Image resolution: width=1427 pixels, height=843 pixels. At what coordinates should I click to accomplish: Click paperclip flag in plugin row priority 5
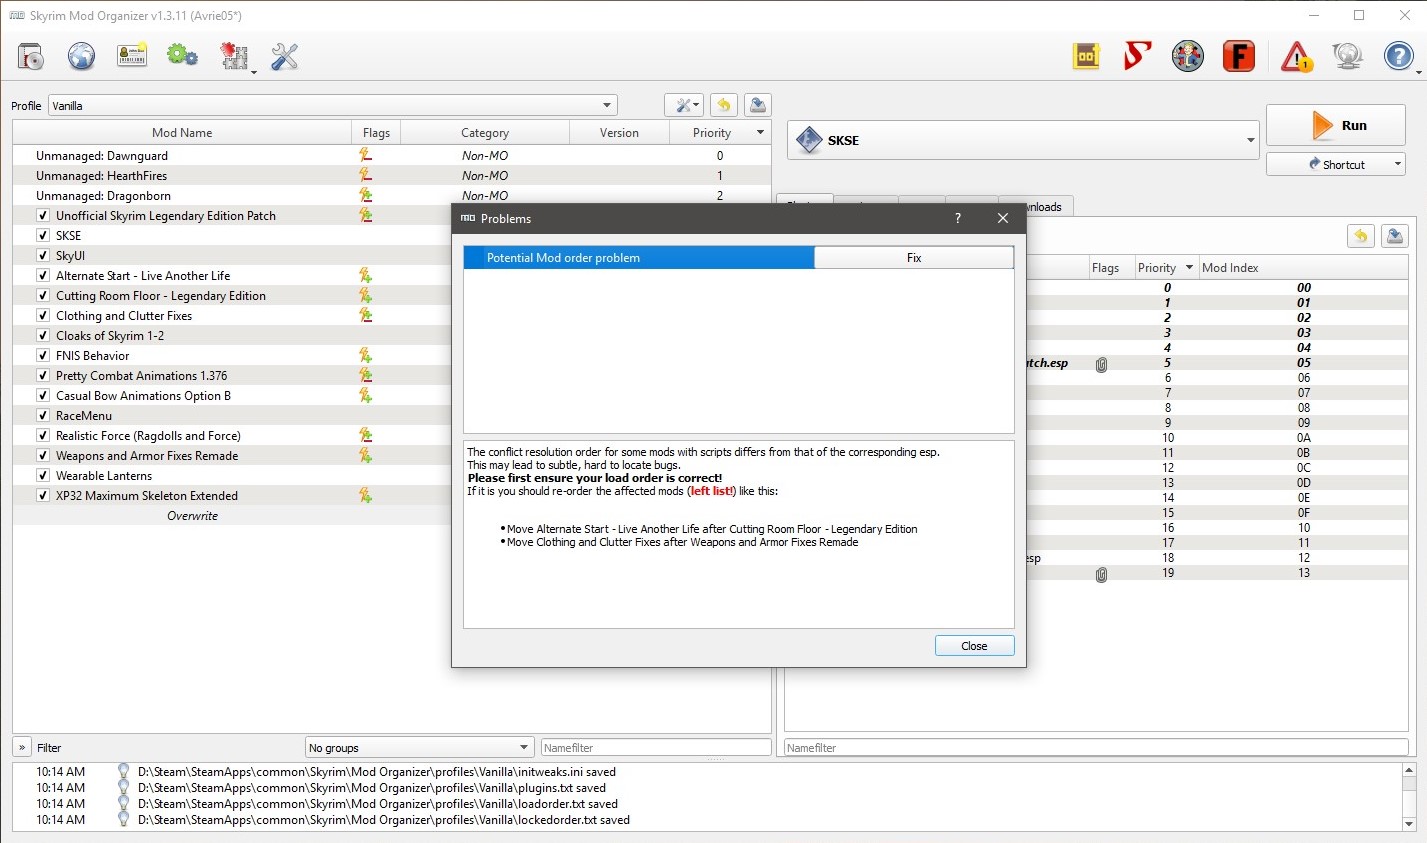tap(1101, 364)
